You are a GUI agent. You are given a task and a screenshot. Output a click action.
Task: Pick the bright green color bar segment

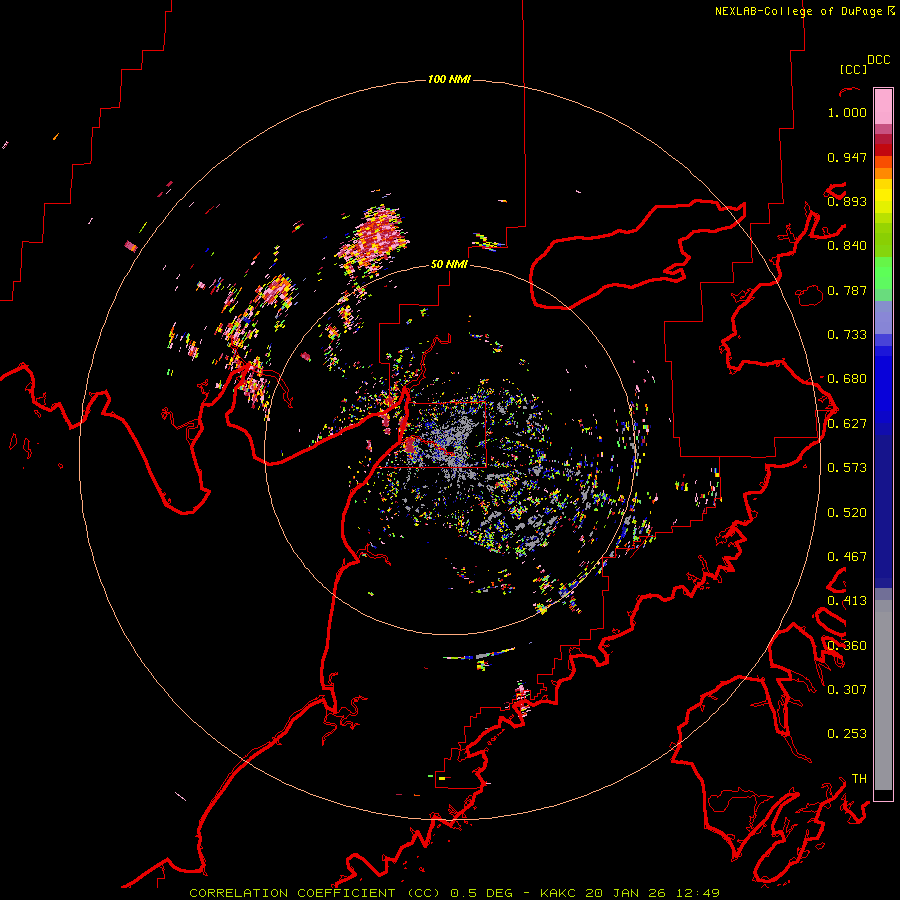(883, 273)
